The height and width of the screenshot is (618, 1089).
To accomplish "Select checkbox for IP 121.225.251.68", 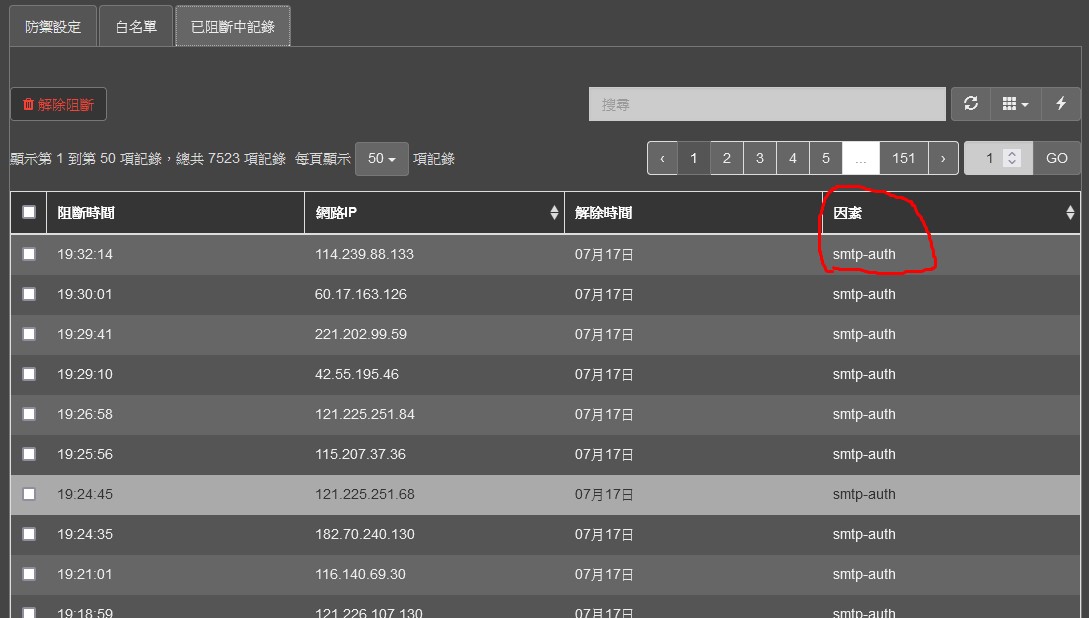I will [29, 494].
